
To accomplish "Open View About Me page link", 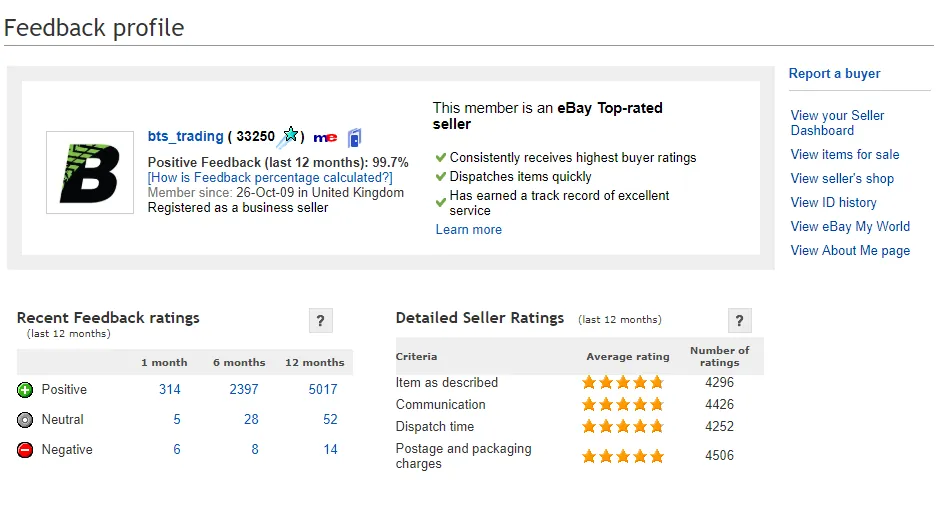I will (x=850, y=251).
